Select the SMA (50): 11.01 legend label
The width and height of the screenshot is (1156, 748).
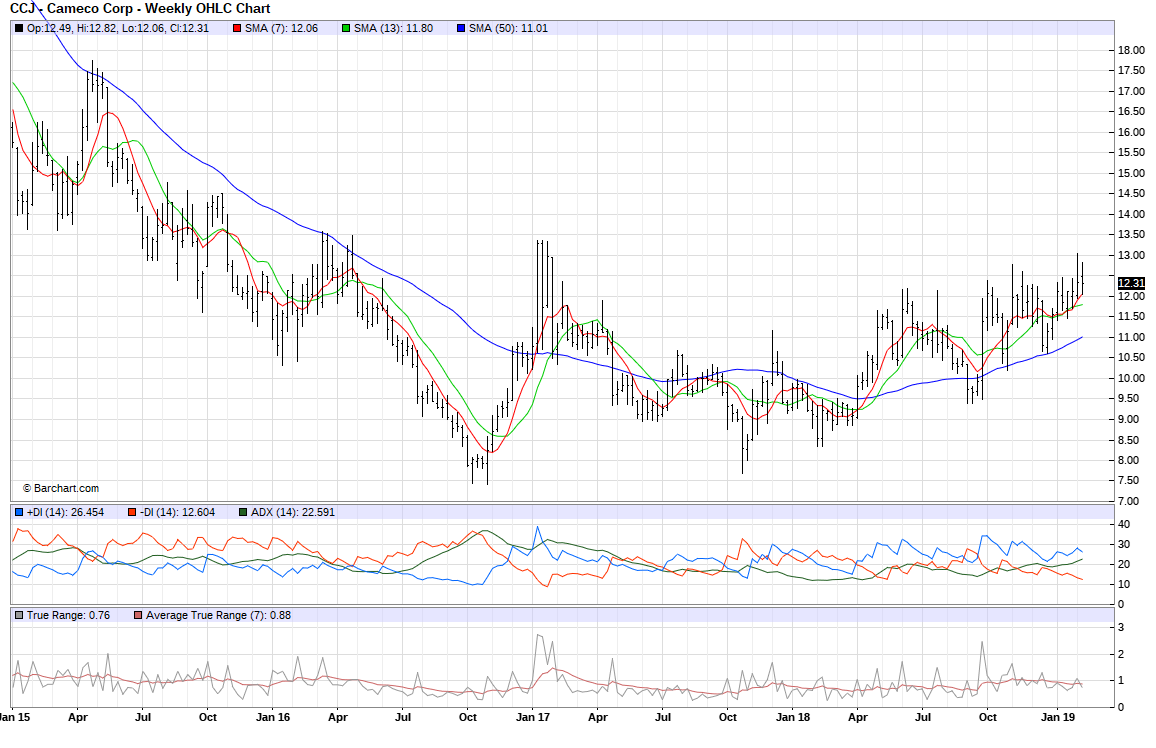point(508,28)
